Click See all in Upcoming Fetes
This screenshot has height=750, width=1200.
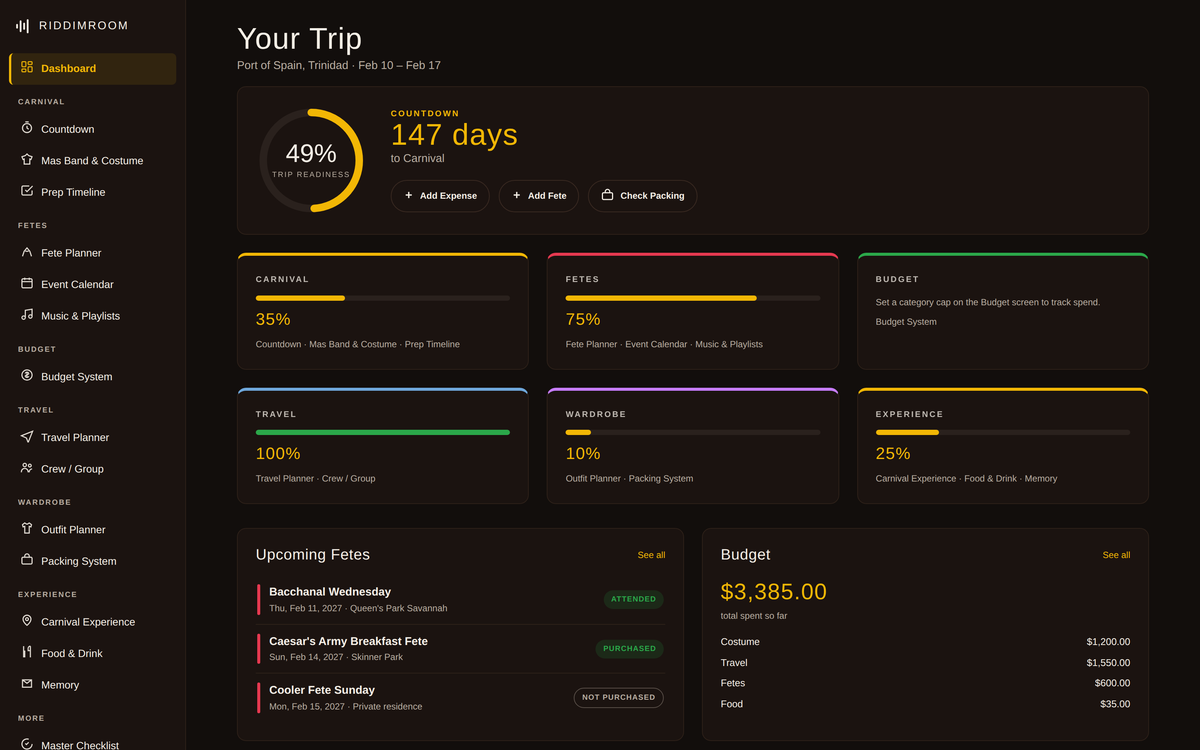(x=651, y=555)
